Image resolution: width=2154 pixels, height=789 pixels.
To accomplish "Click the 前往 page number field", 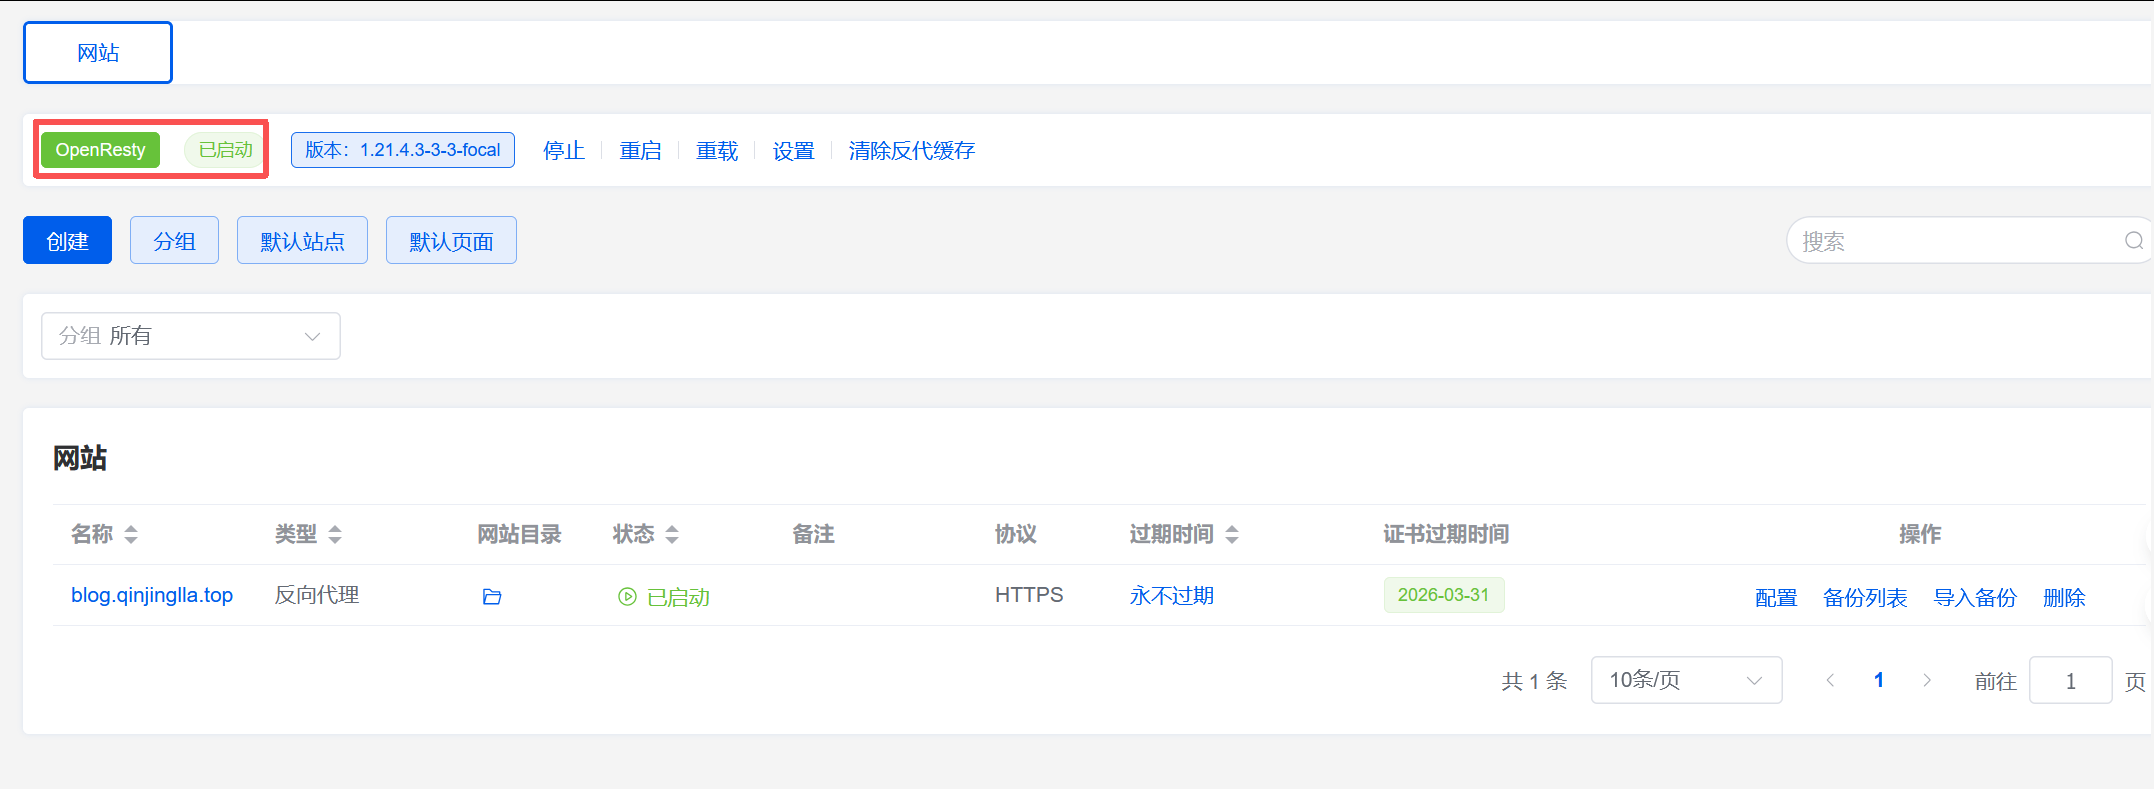I will click(x=2069, y=681).
